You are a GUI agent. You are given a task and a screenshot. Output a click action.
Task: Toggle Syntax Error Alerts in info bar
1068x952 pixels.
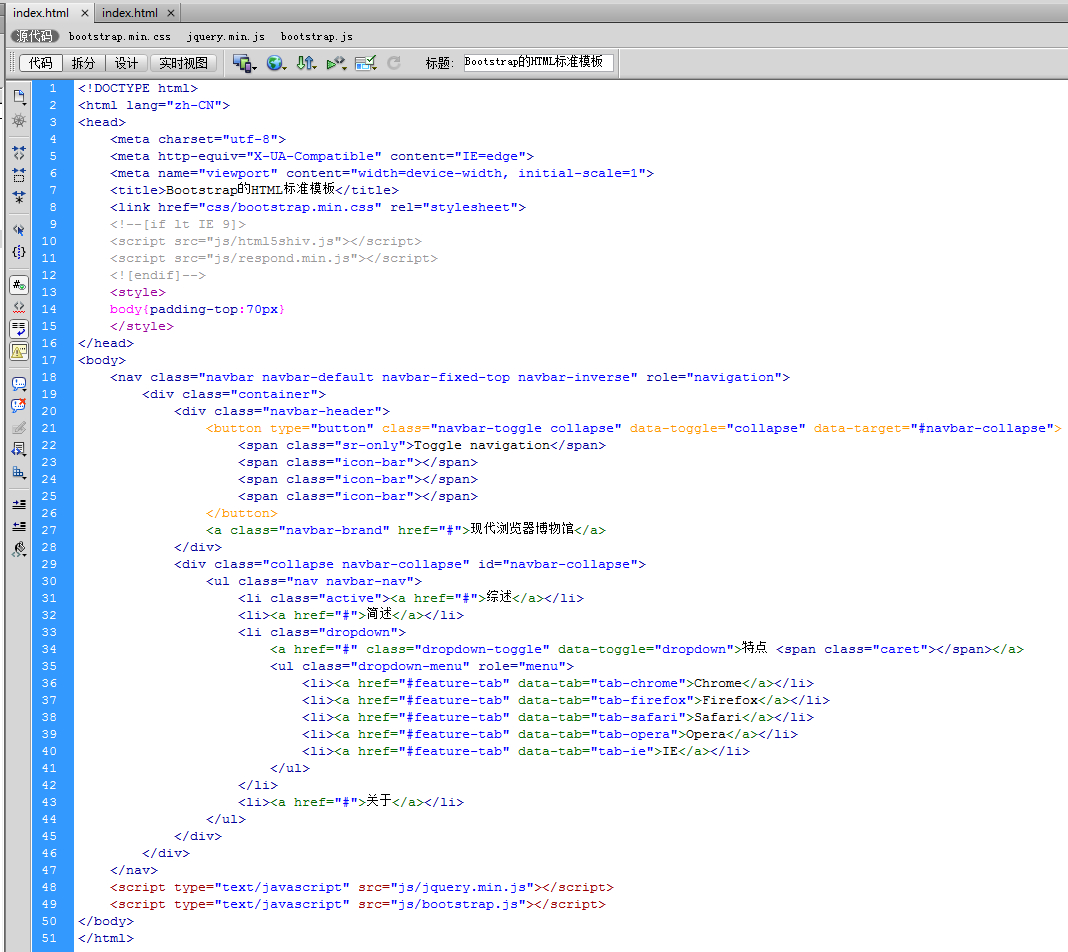click(19, 351)
